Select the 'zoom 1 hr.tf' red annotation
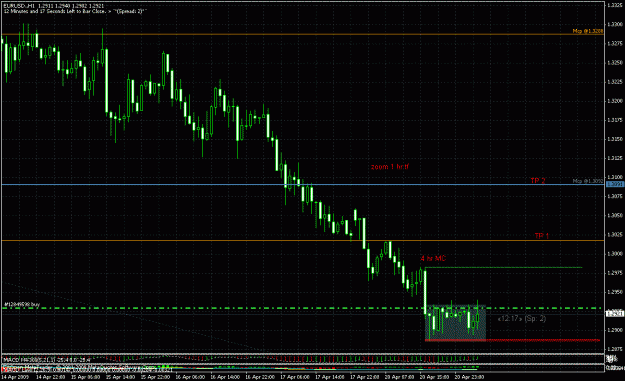625x381 pixels. (390, 167)
